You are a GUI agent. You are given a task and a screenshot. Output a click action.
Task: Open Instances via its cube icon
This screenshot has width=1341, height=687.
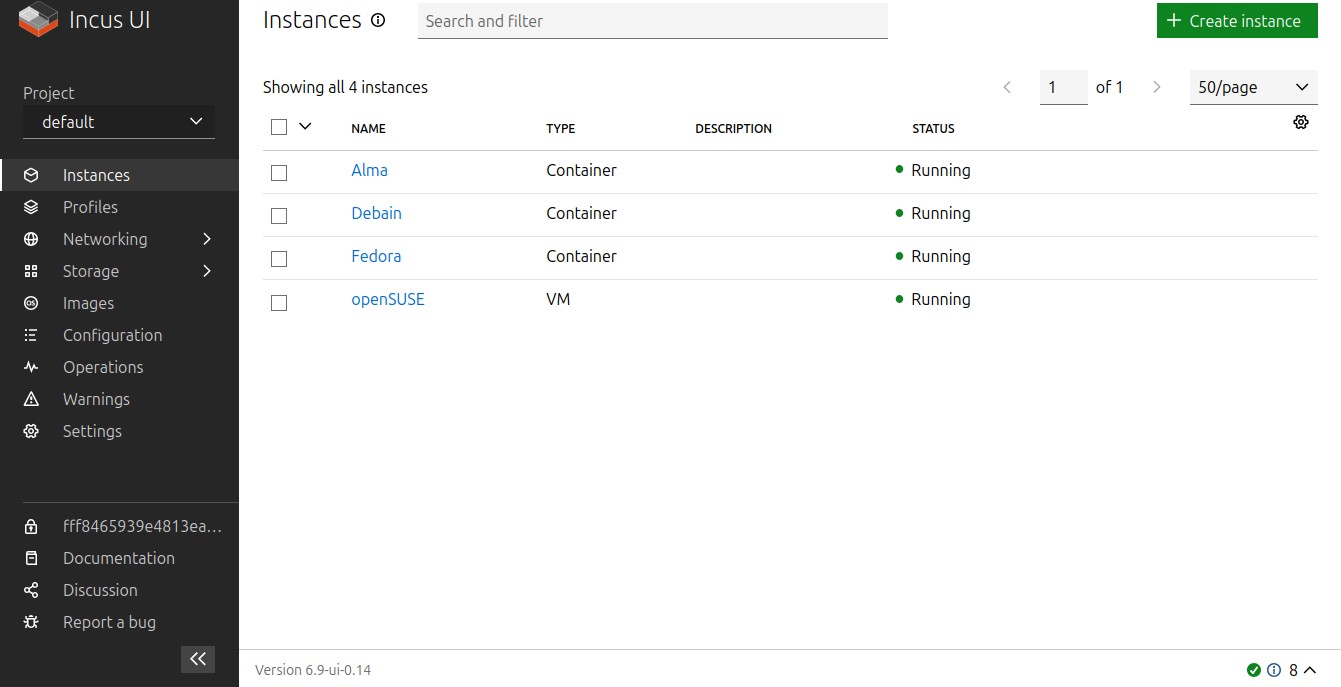(x=31, y=175)
